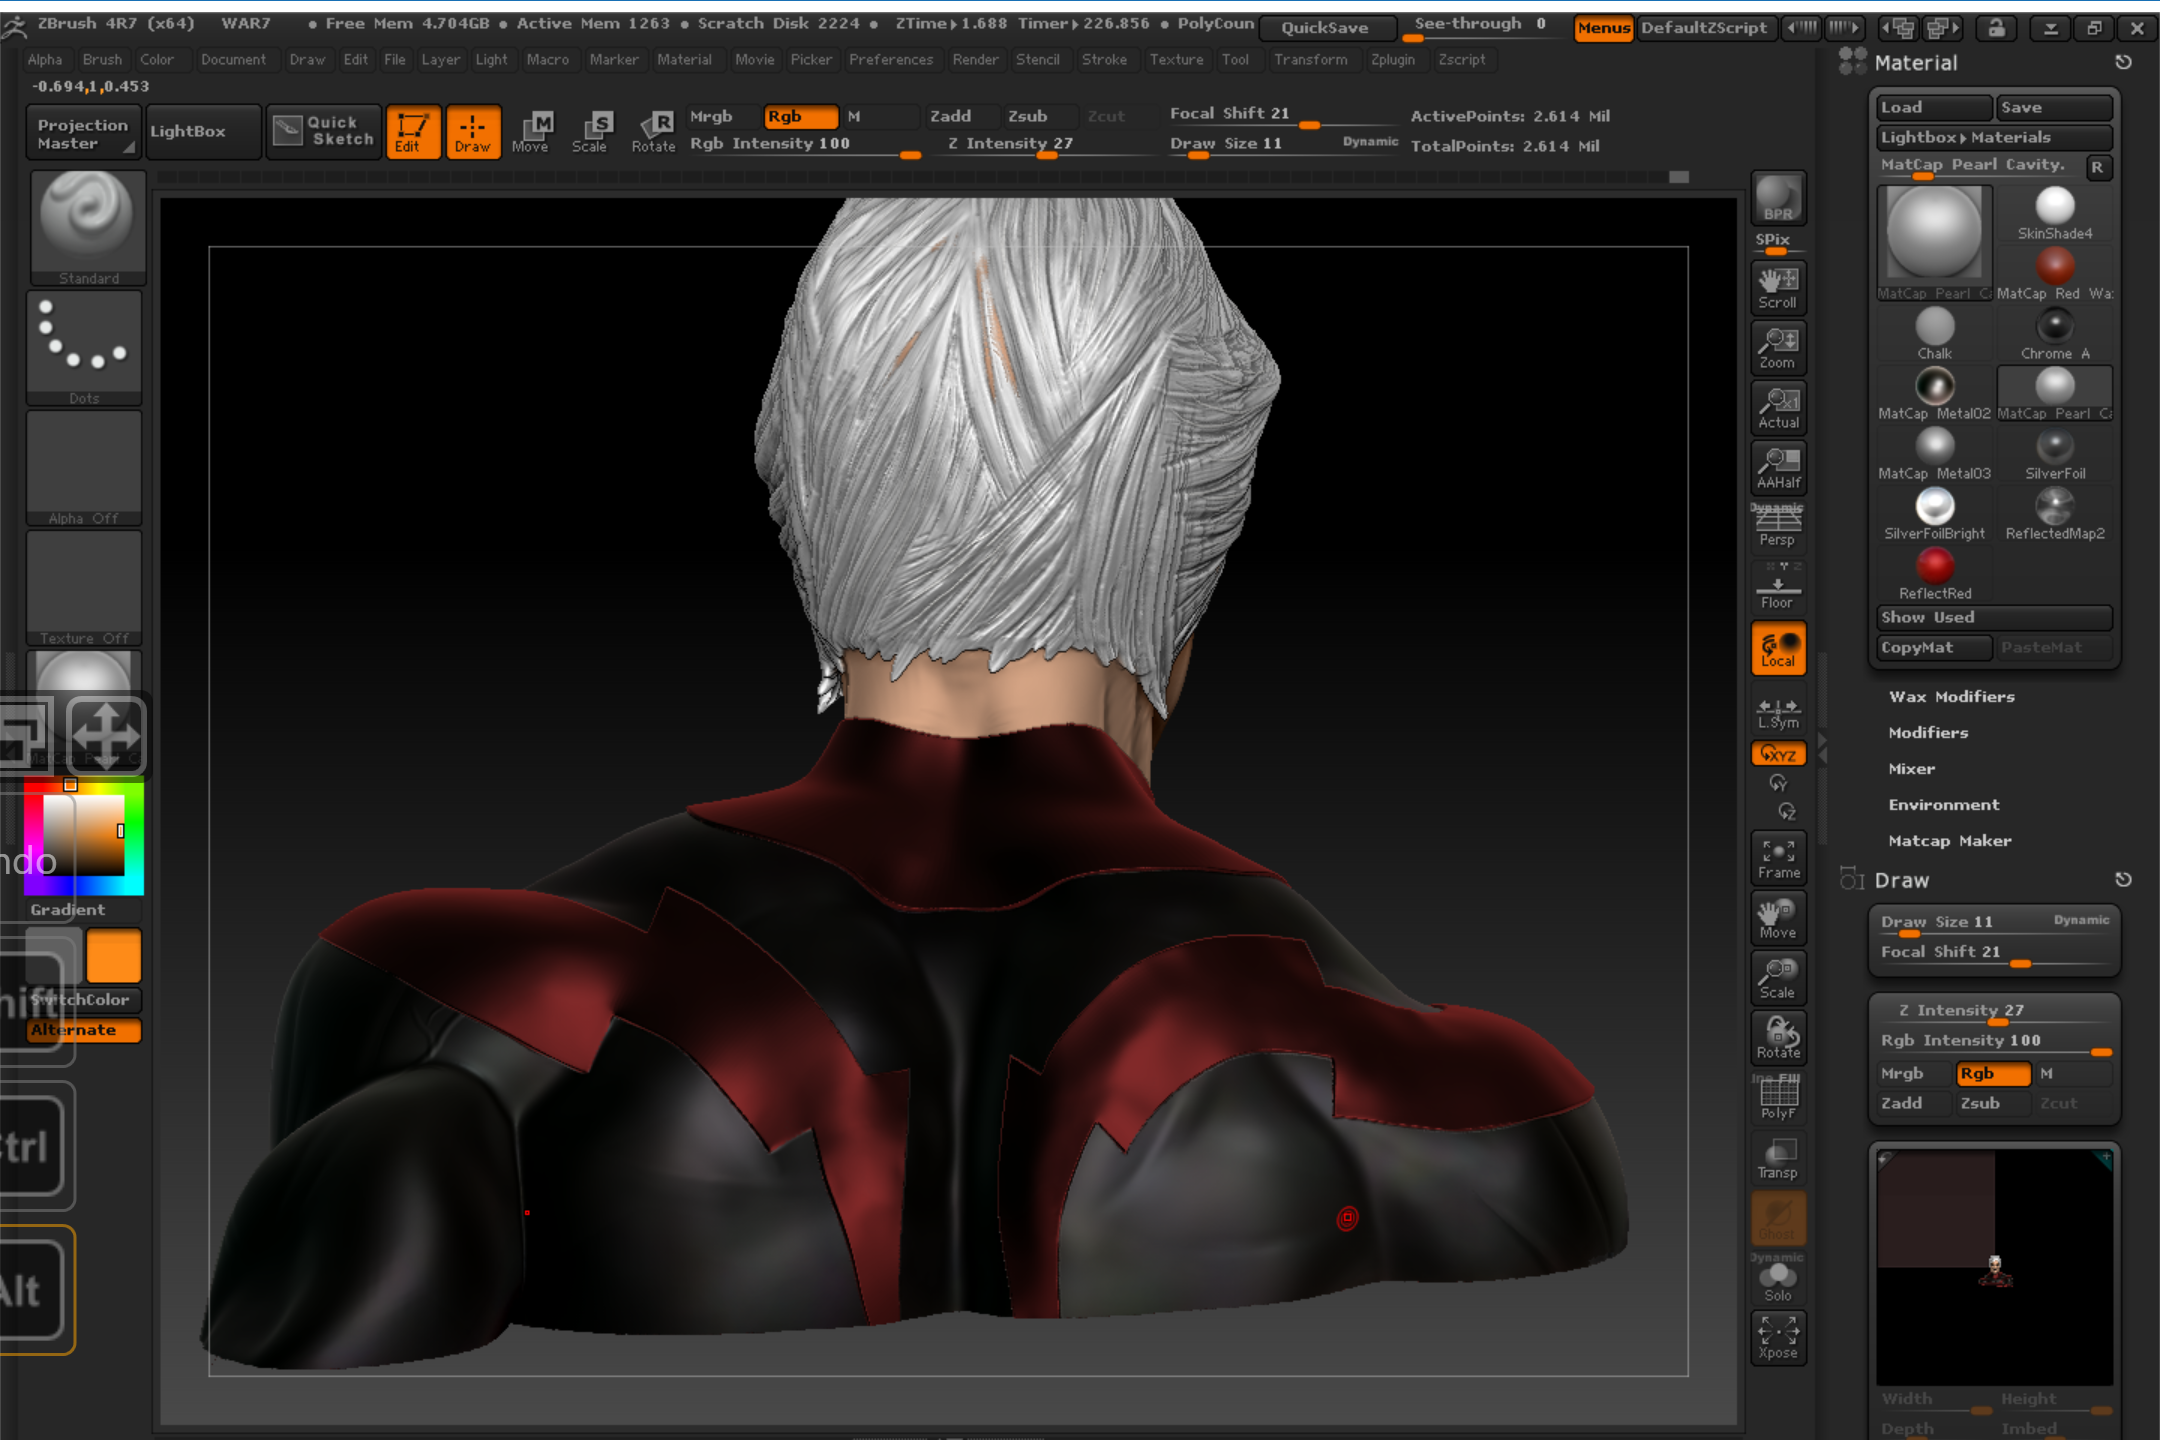This screenshot has width=2160, height=1440.
Task: Click the Xpose icon
Action: point(1778,1338)
